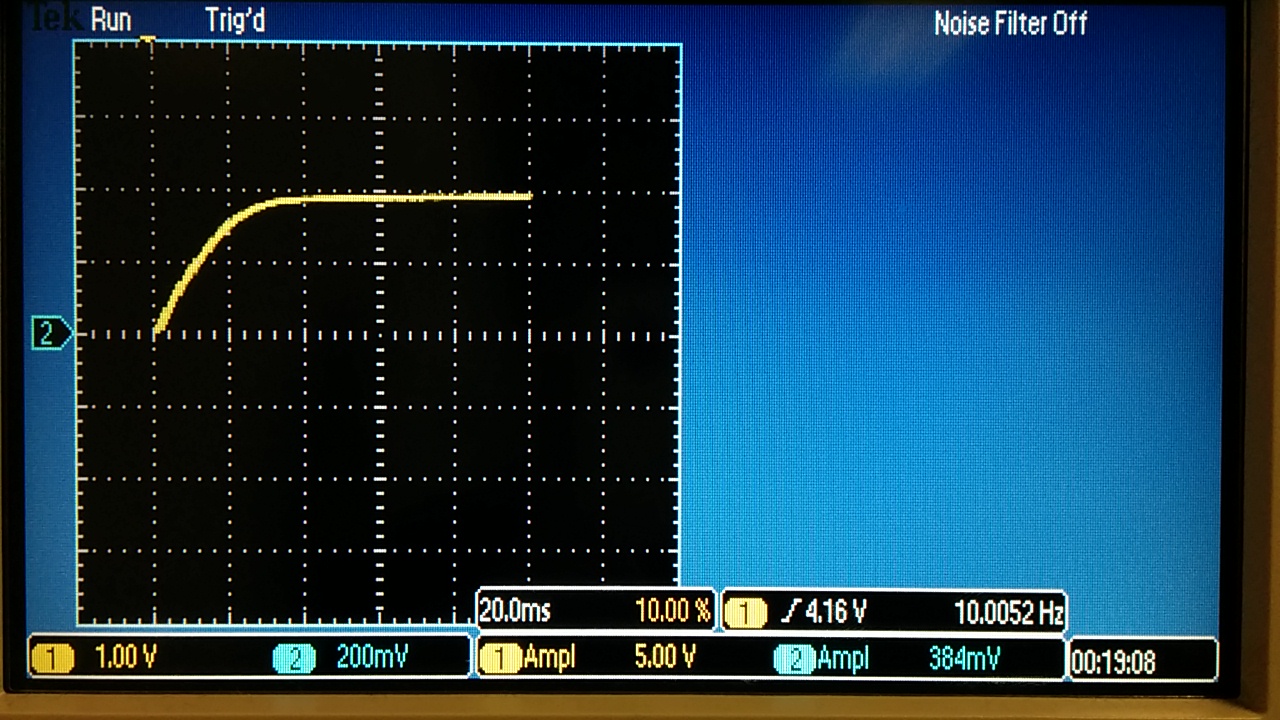Image resolution: width=1280 pixels, height=720 pixels.
Task: Click the Noise Filter Off label
Action: (1010, 24)
